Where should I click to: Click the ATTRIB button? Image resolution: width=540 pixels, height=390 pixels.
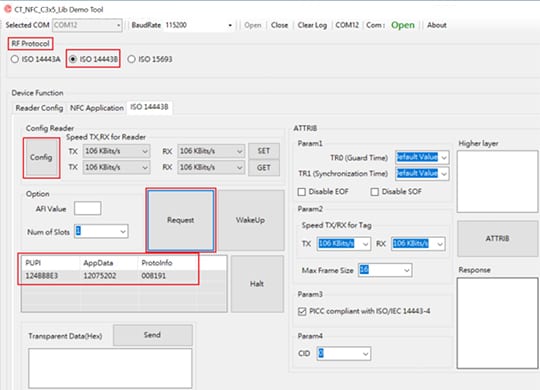[497, 238]
